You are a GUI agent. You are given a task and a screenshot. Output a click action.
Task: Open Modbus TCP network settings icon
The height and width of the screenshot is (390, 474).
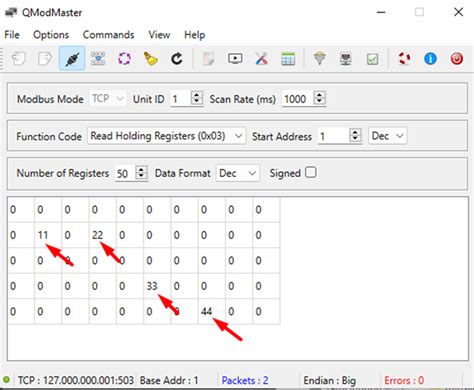pos(346,59)
